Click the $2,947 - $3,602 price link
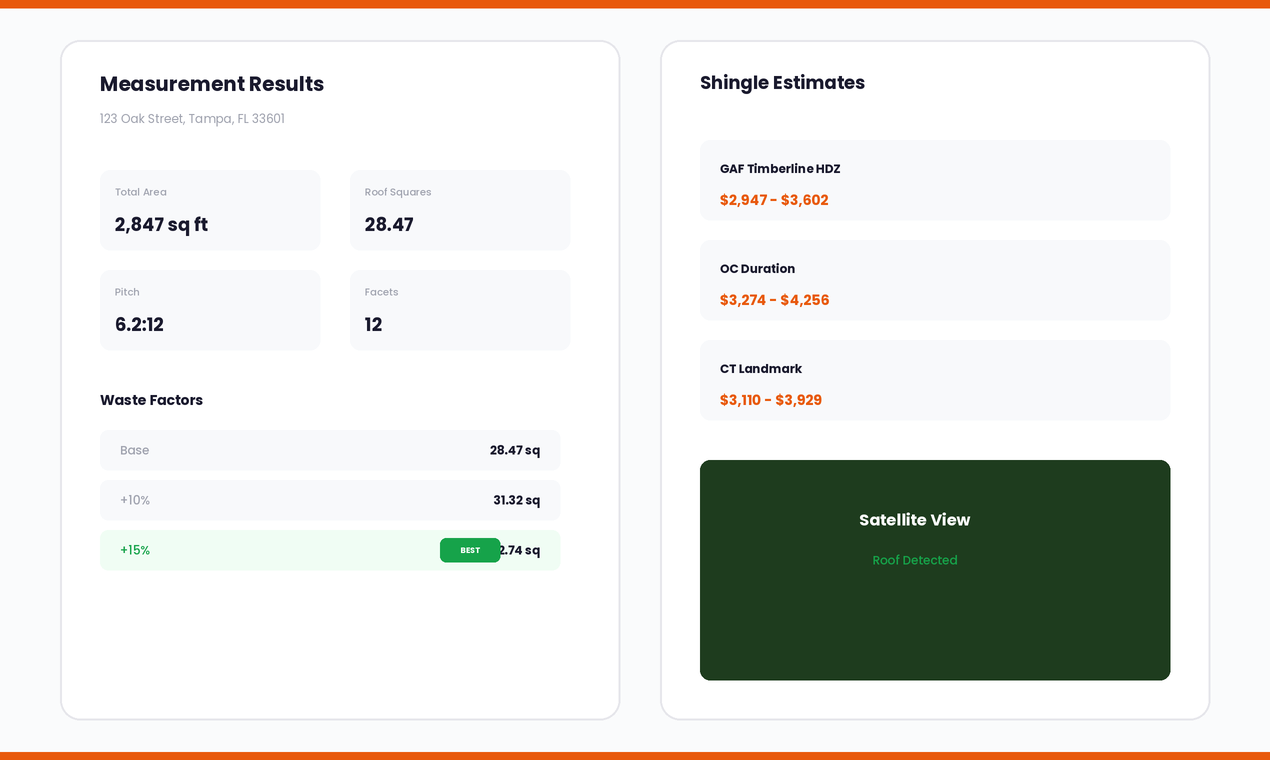1270x760 pixels. click(774, 200)
